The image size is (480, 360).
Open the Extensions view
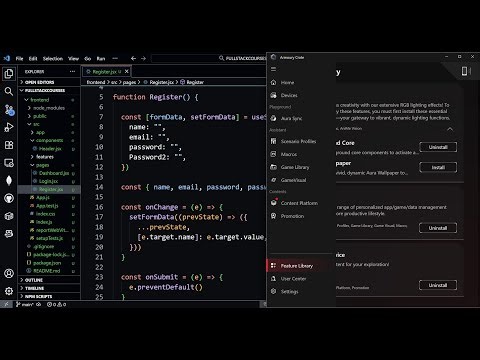(x=9, y=145)
